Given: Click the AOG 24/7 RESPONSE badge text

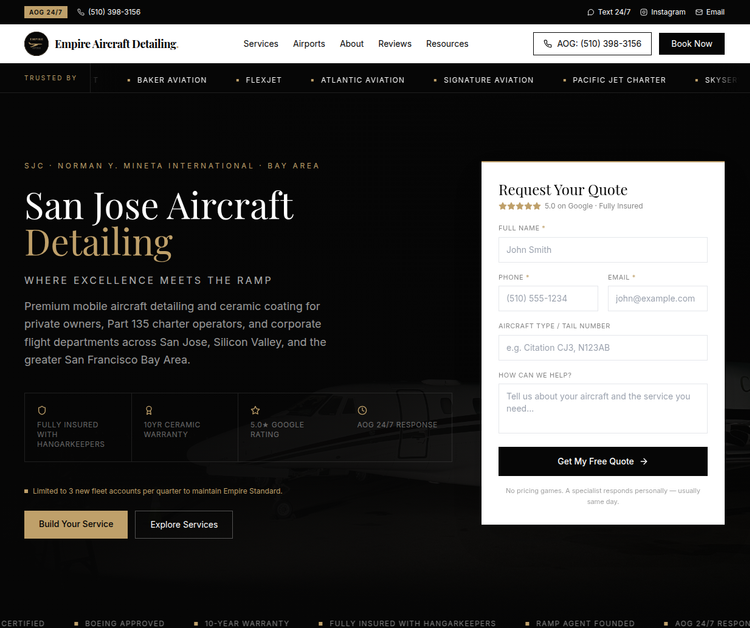Looking at the screenshot, I should (397, 425).
